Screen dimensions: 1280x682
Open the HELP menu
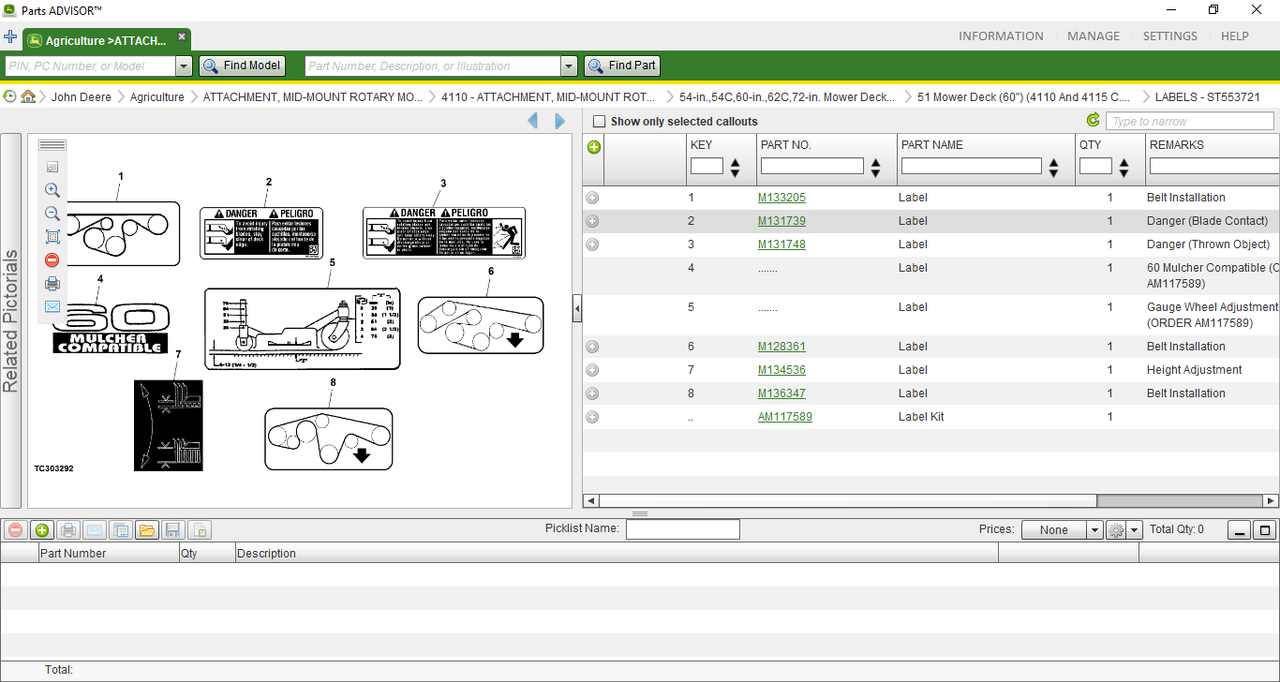click(x=1235, y=36)
